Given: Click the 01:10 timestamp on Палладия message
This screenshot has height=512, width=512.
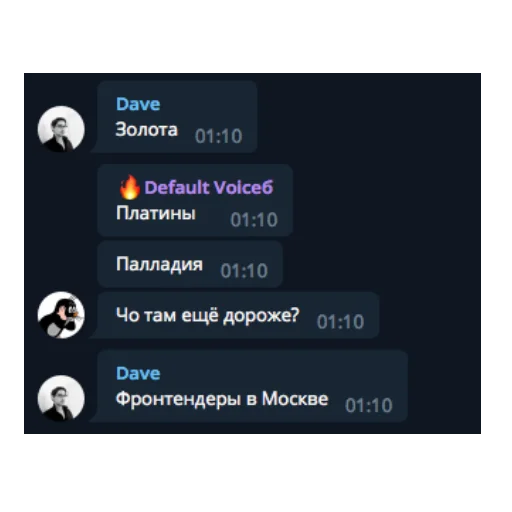Looking at the screenshot, I should click(x=244, y=271).
